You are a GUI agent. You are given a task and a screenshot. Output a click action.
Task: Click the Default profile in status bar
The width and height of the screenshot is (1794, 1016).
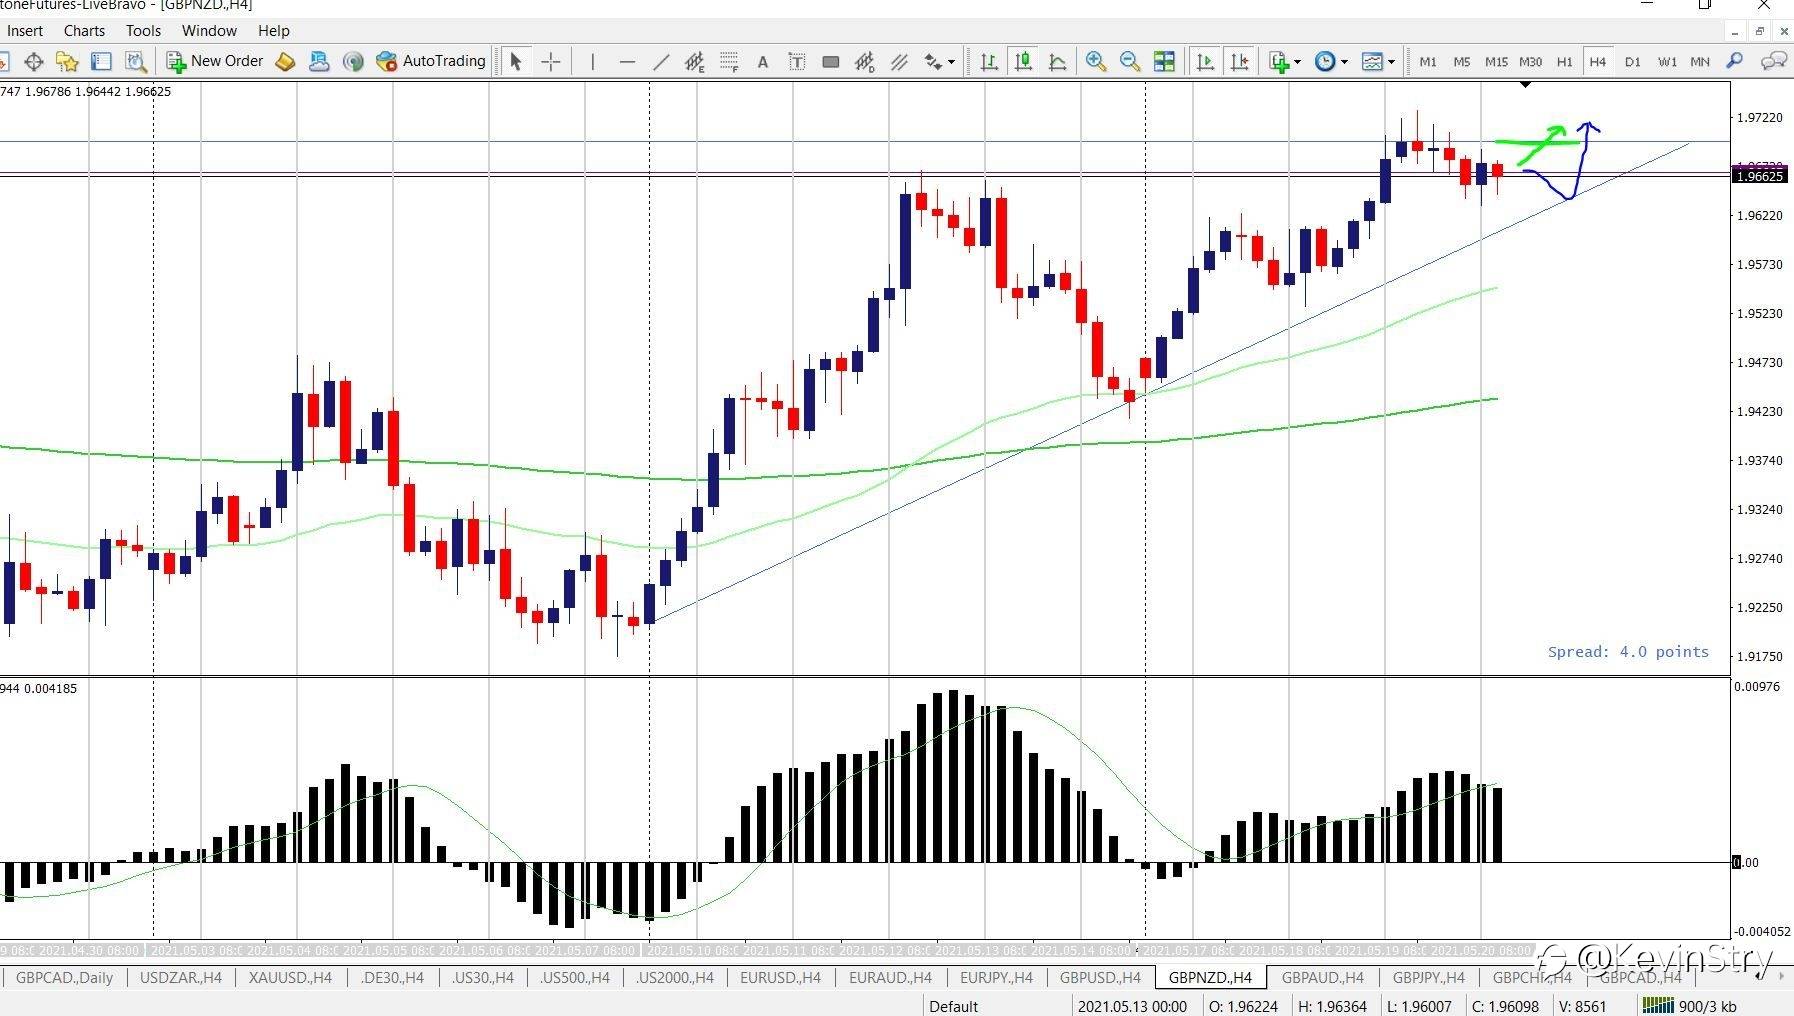pyautogui.click(x=953, y=1006)
